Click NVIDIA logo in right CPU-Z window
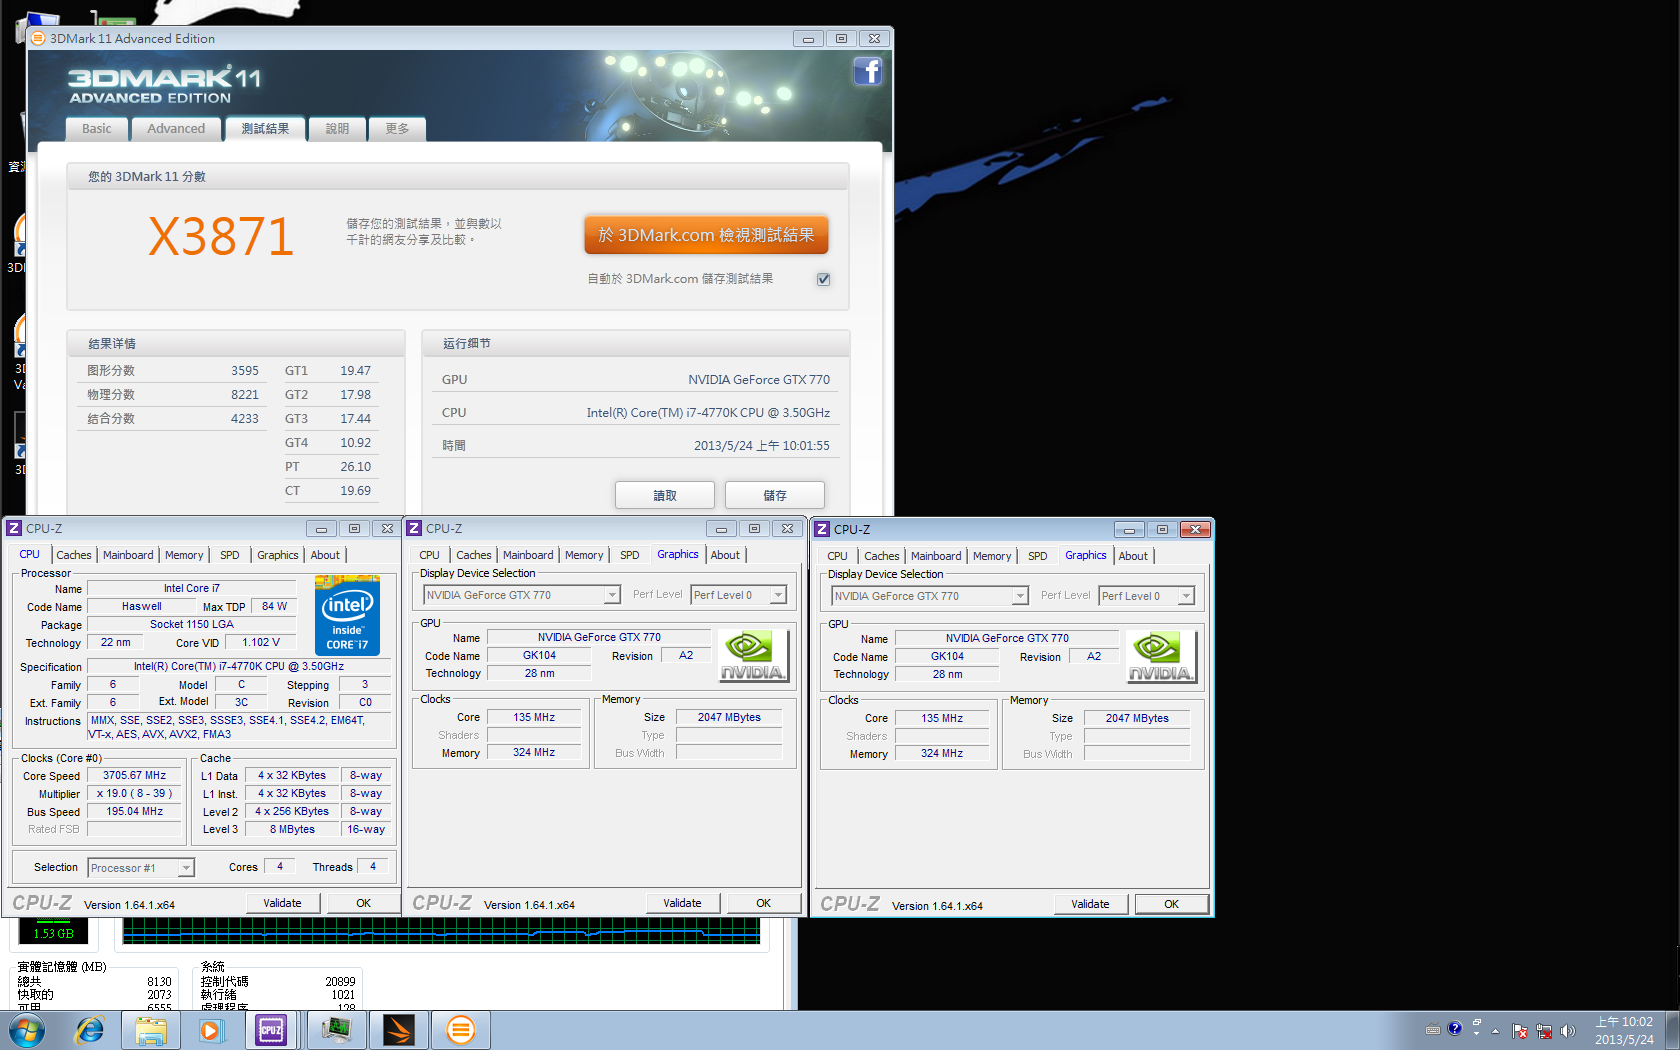The height and width of the screenshot is (1050, 1680). [x=1161, y=657]
